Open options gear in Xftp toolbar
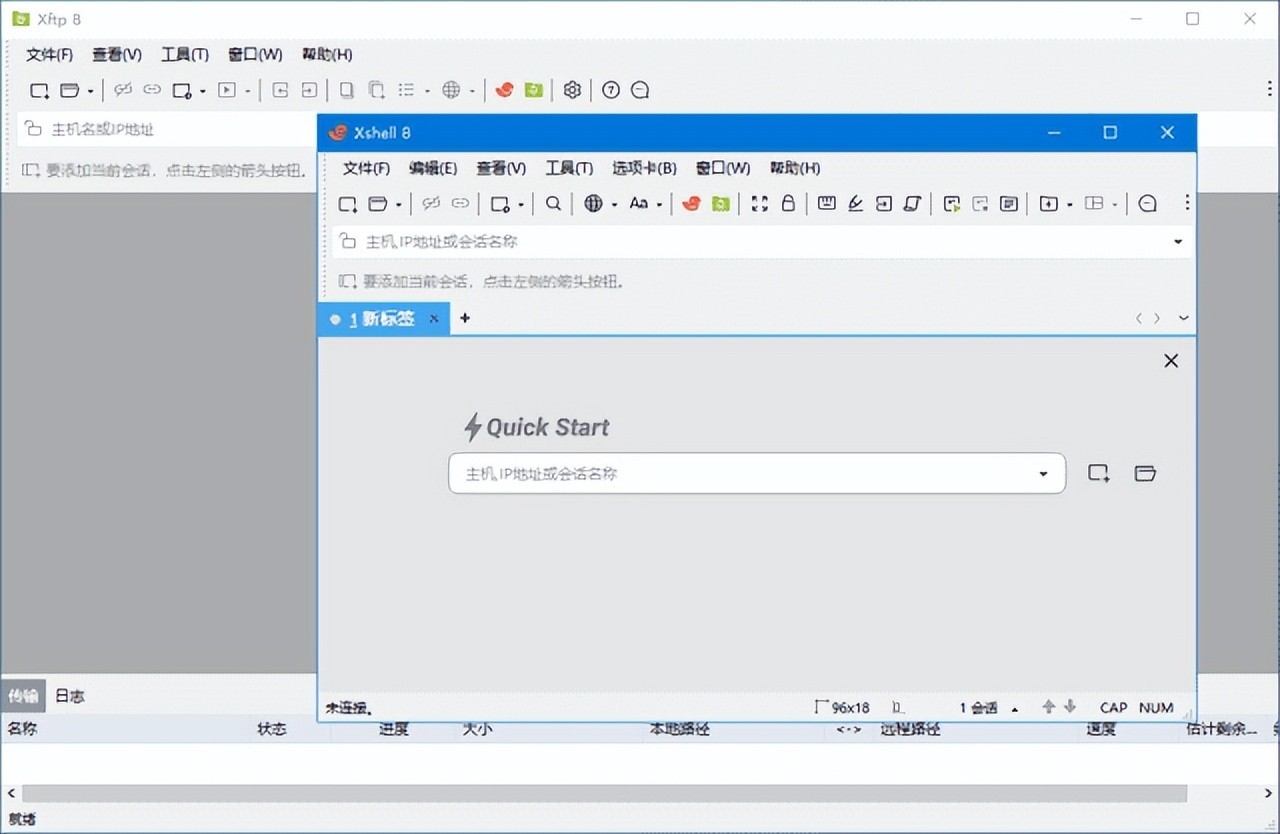The image size is (1280, 834). (x=572, y=90)
